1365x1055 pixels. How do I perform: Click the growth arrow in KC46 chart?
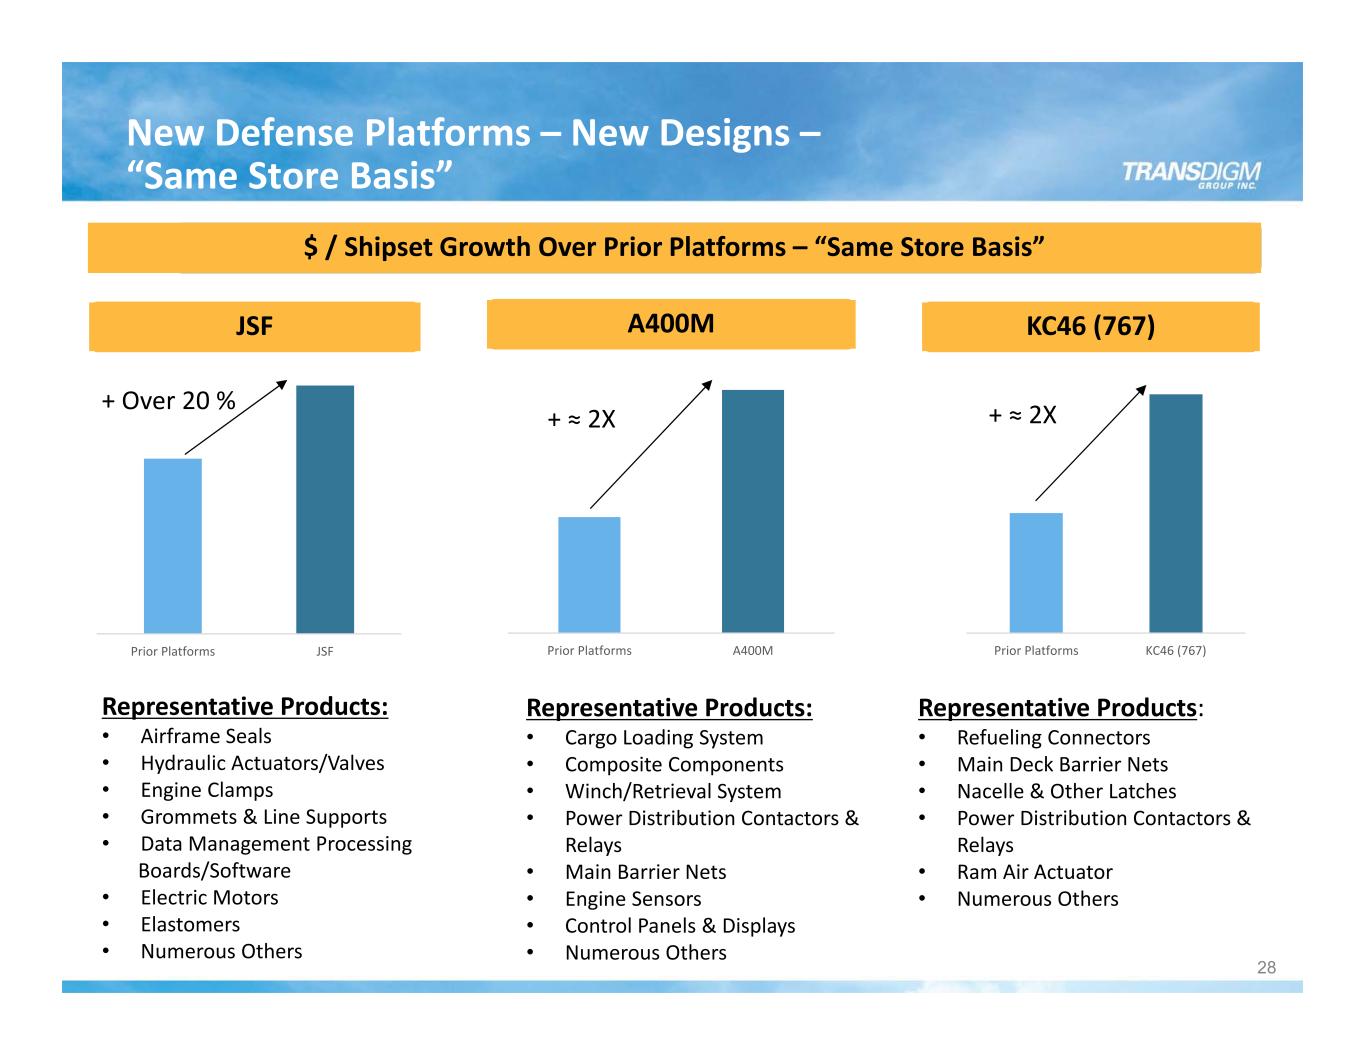tap(1090, 442)
